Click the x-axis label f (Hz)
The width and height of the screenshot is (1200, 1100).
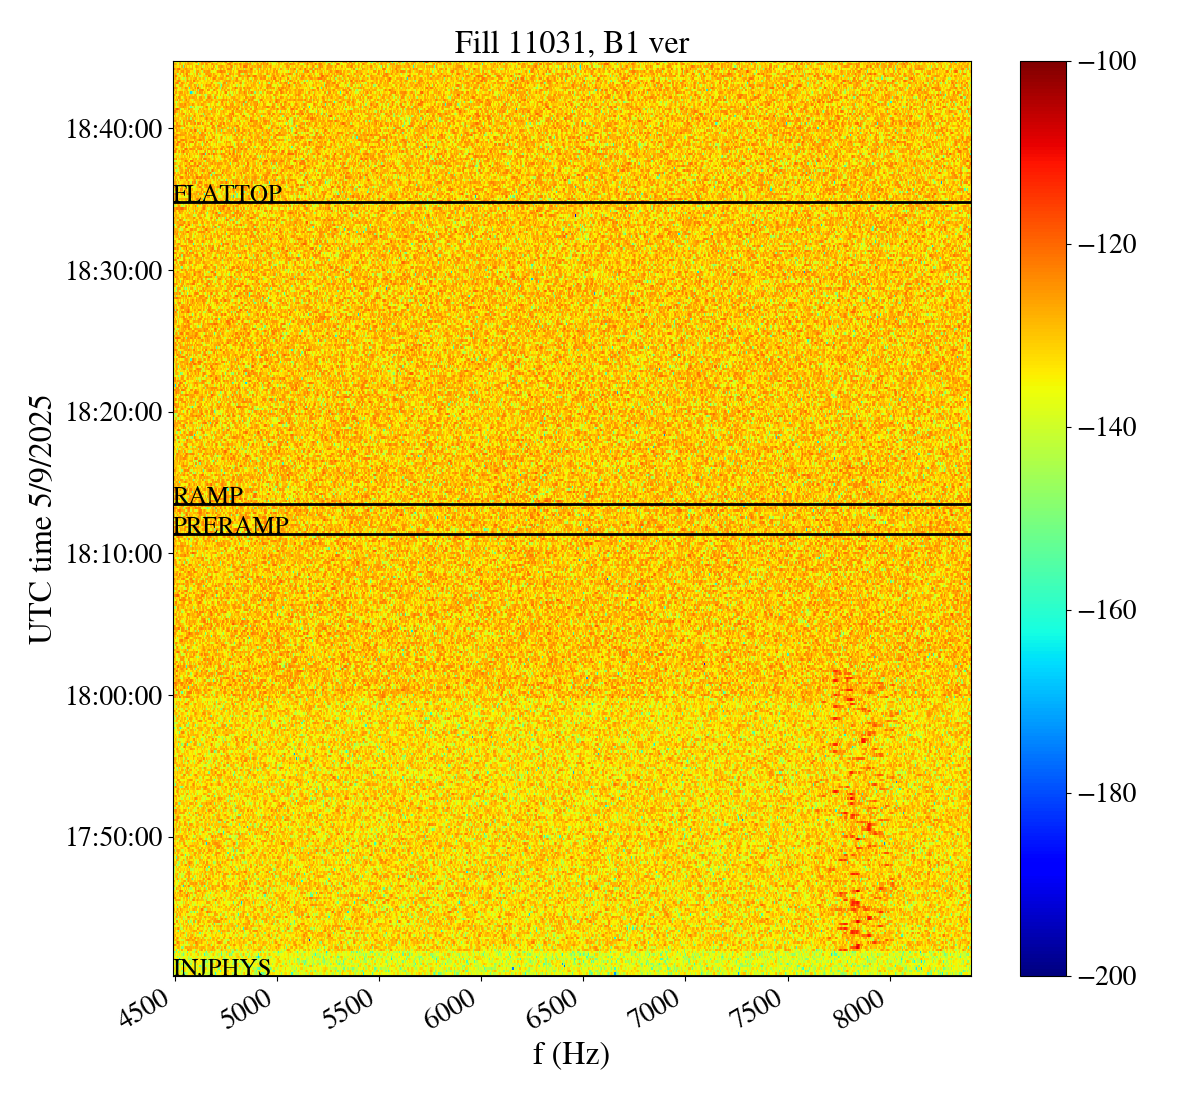pos(571,1053)
